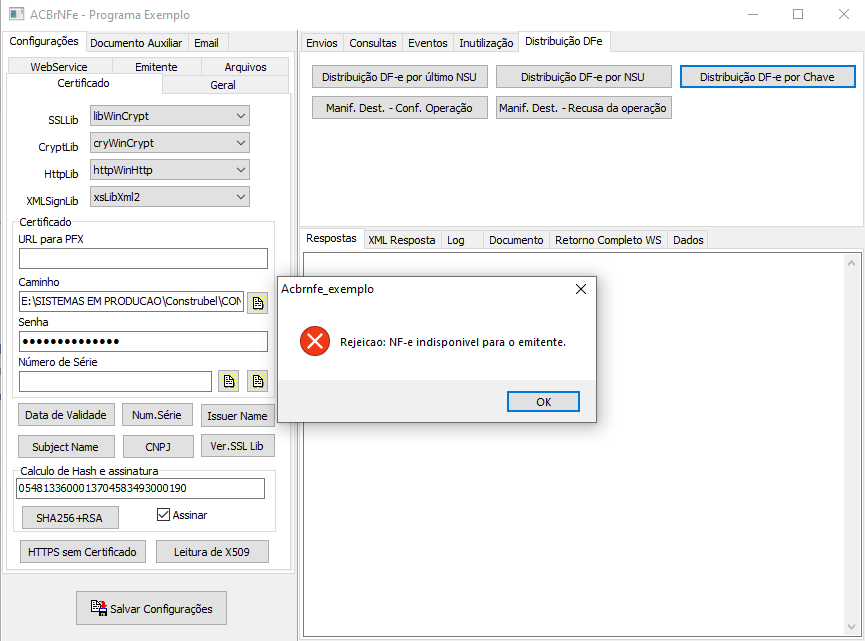
Task: Select the Emitente tab
Action: [157, 67]
